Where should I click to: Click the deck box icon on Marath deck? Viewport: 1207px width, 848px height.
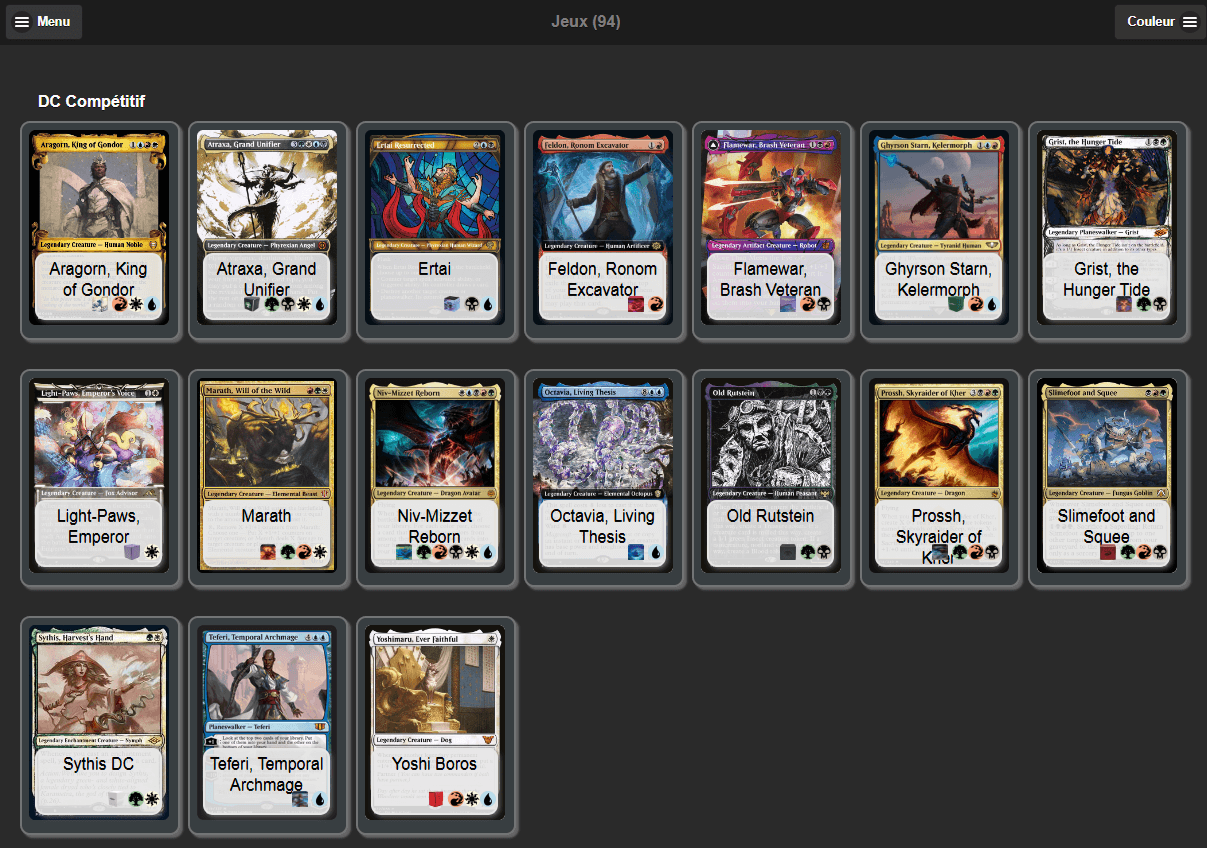[268, 552]
